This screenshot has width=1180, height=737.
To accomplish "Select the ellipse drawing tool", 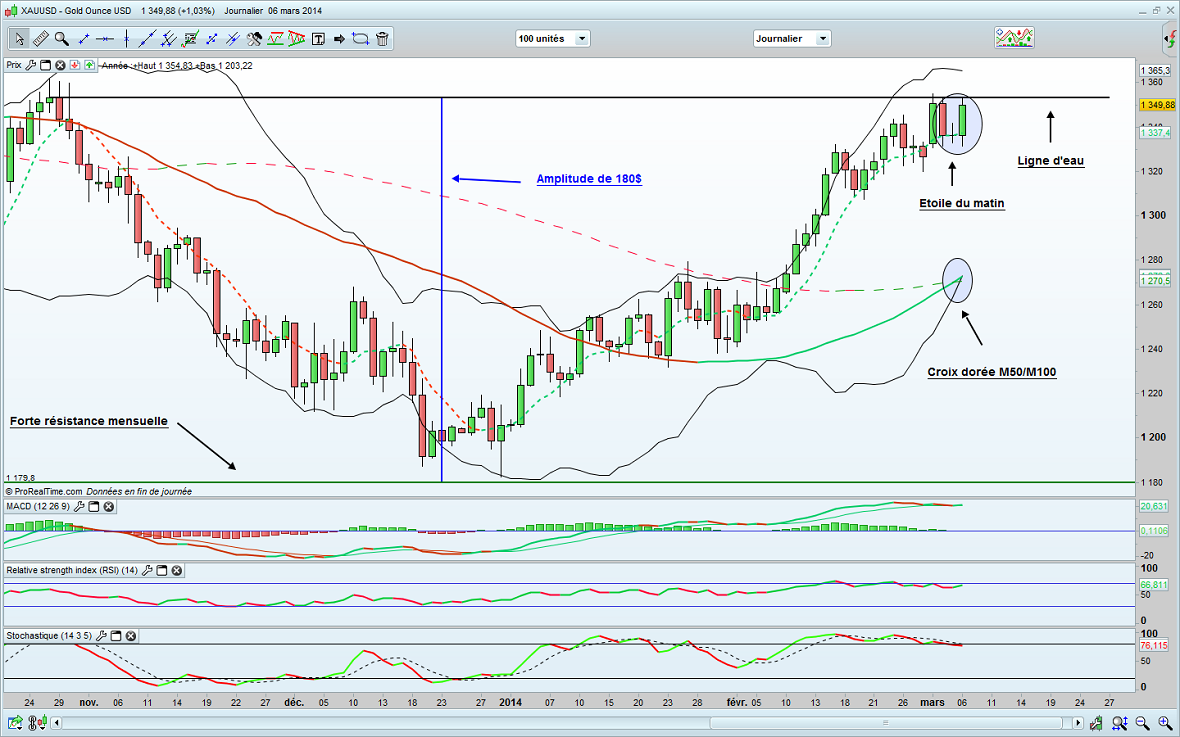I will (361, 39).
